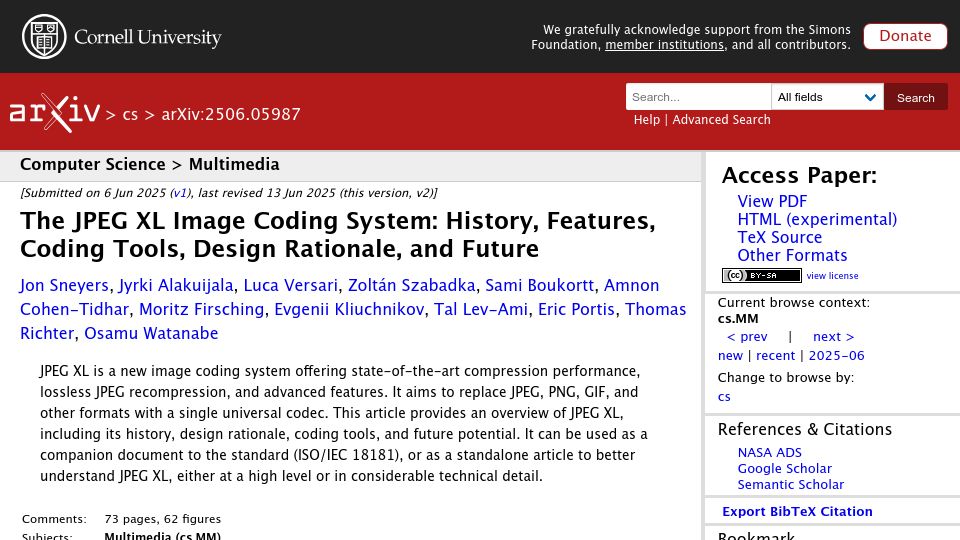The height and width of the screenshot is (540, 960).
Task: Open the recent listings link
Action: click(x=775, y=356)
